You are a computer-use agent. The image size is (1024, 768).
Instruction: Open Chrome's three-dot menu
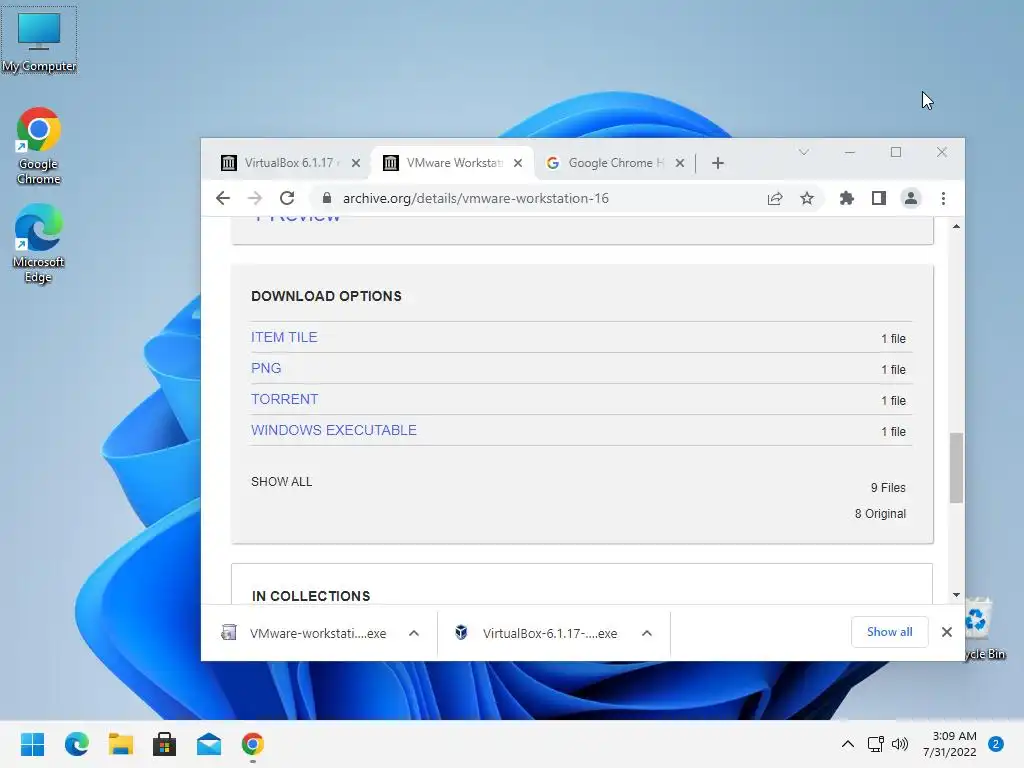pyautogui.click(x=943, y=198)
